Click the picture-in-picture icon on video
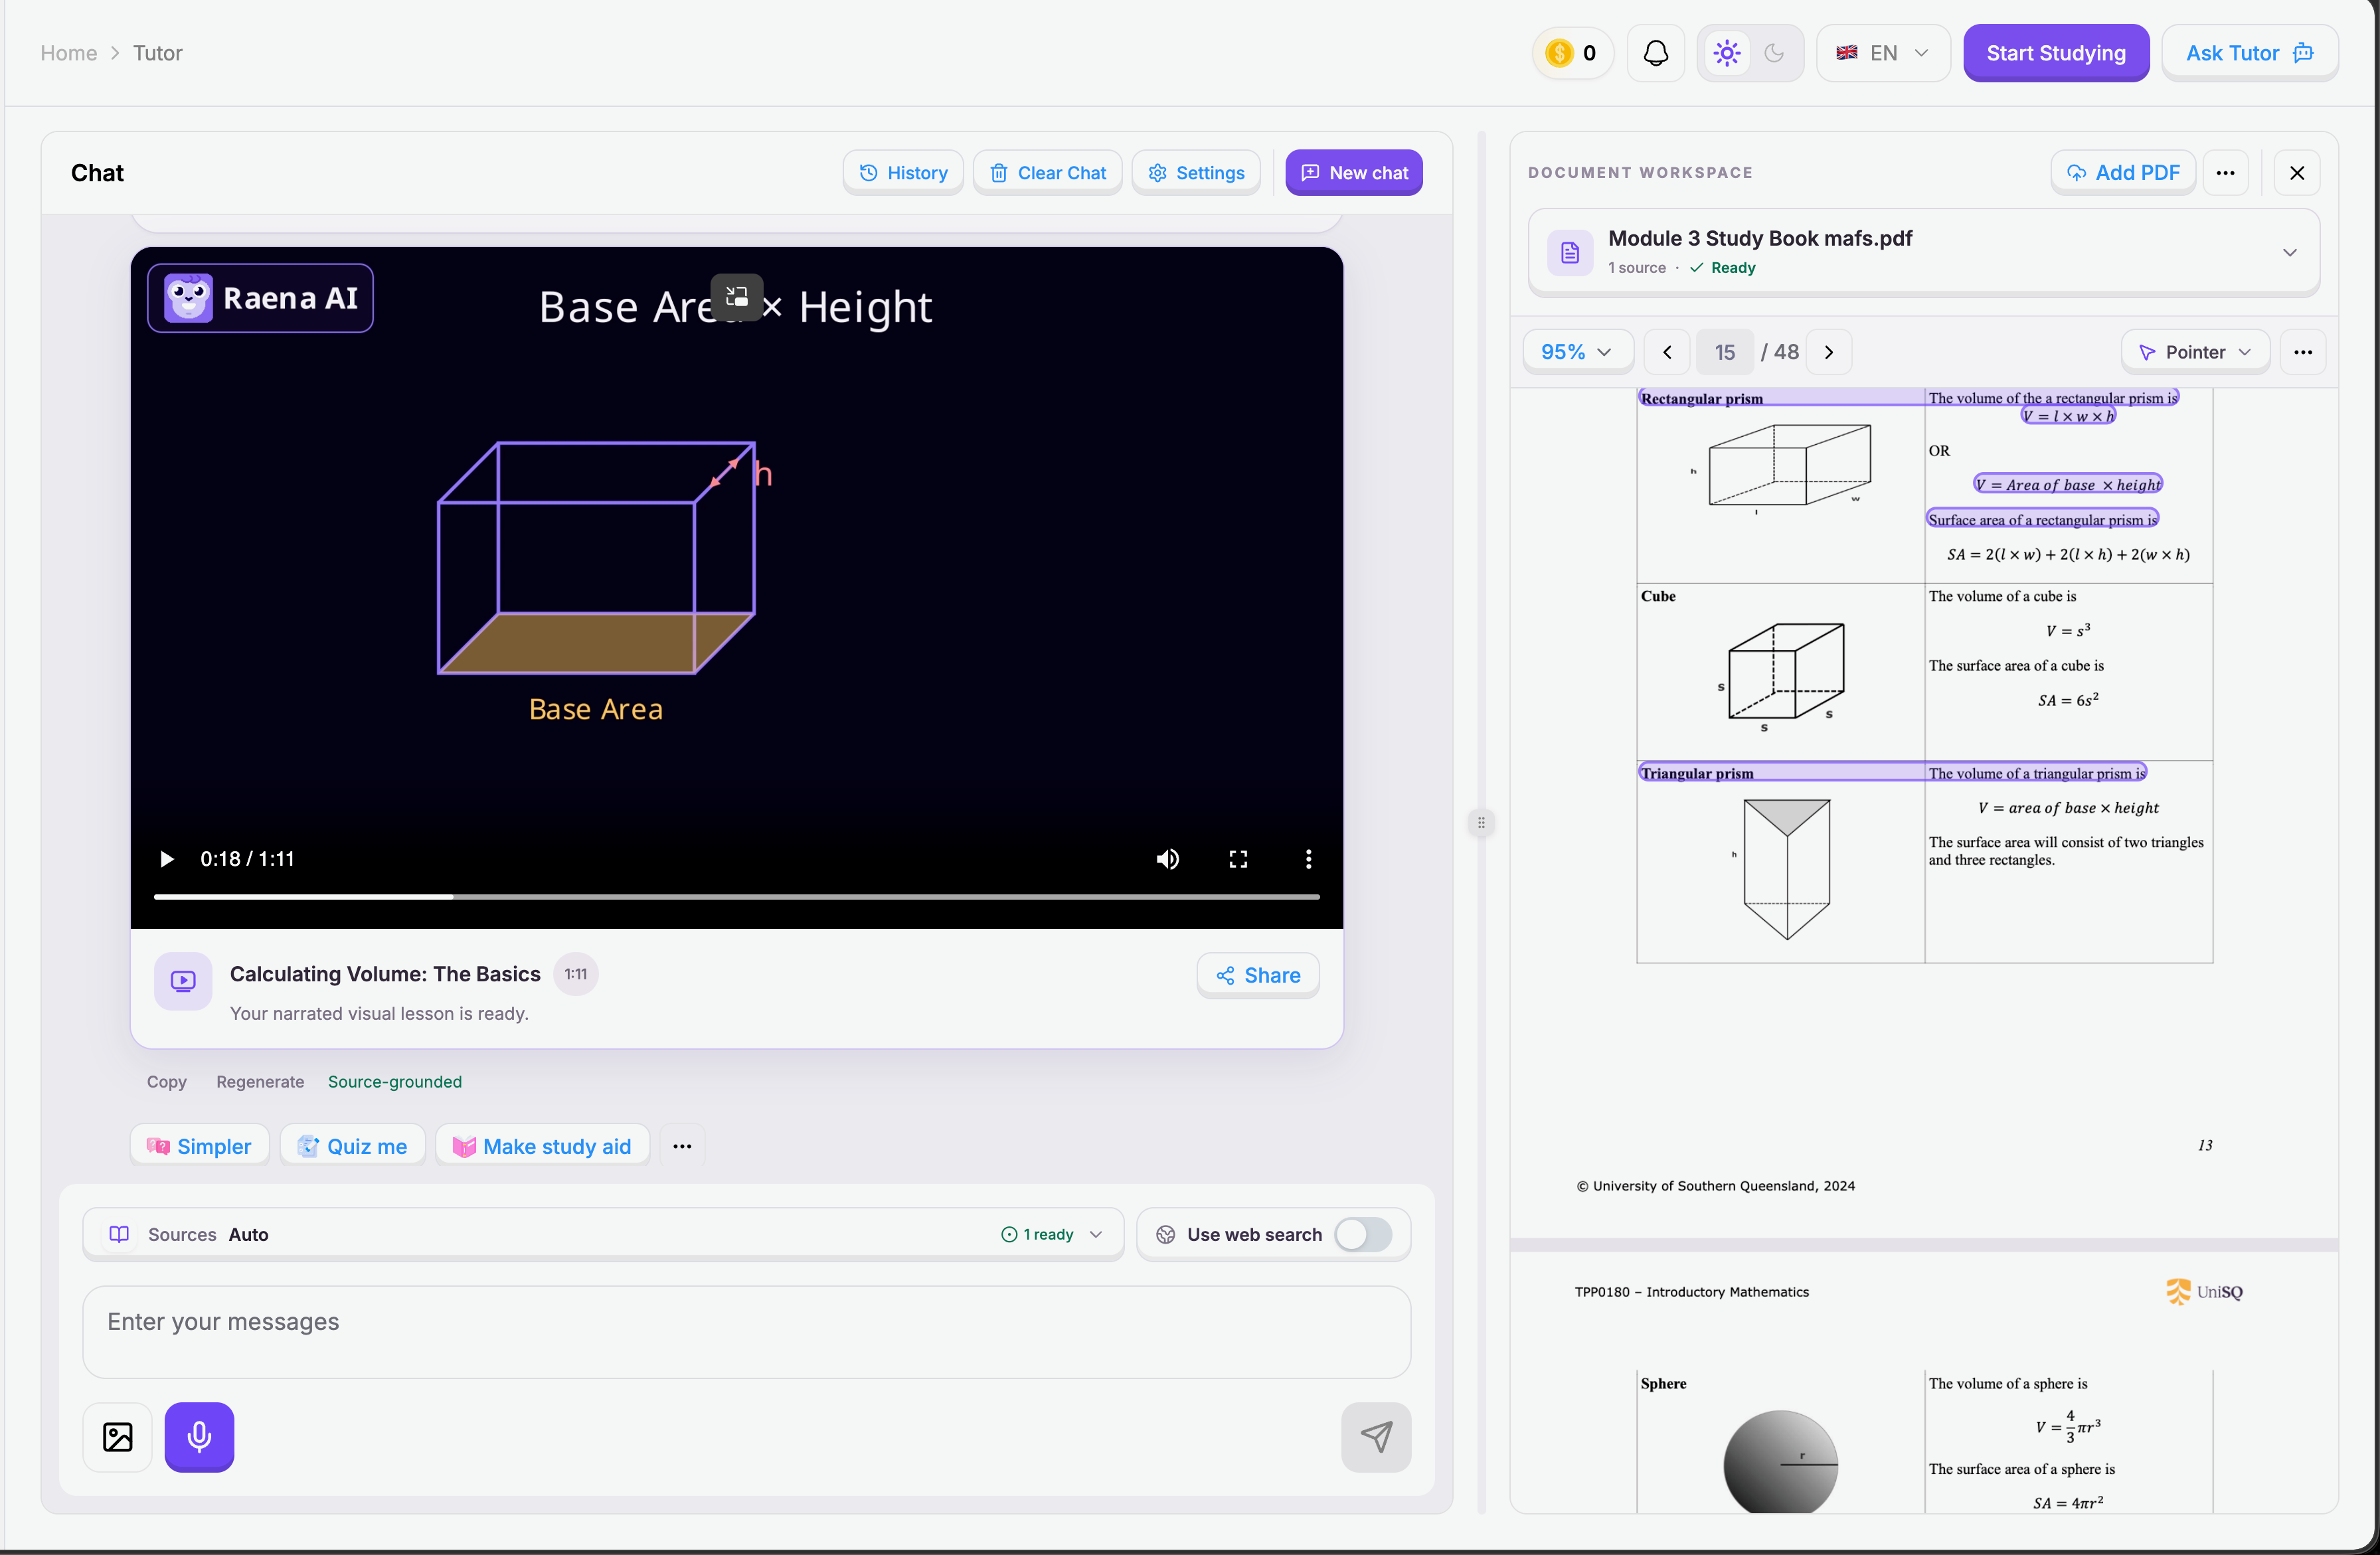This screenshot has width=2380, height=1555. pos(737,297)
